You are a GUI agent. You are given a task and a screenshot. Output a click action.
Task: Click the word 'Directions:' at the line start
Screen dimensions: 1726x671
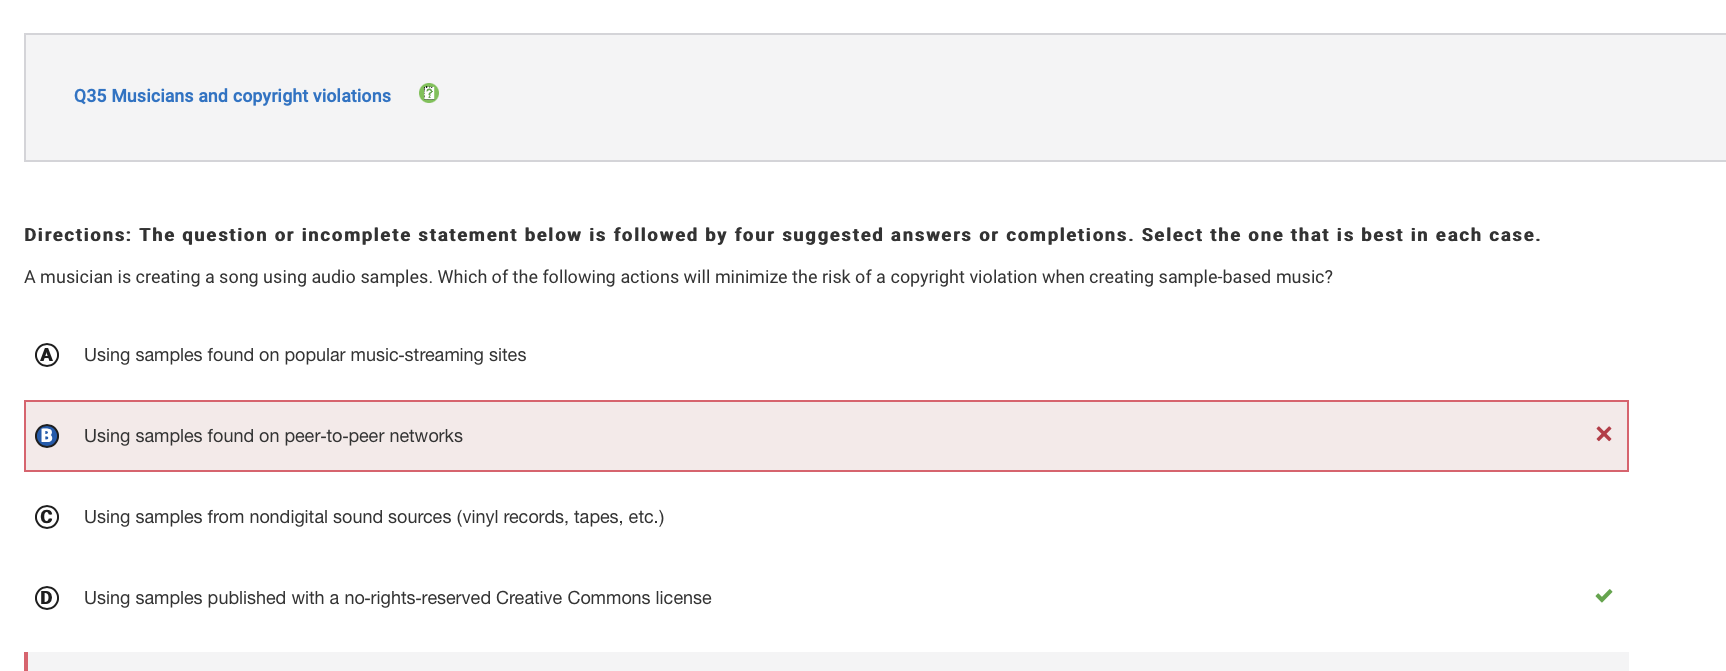click(78, 235)
